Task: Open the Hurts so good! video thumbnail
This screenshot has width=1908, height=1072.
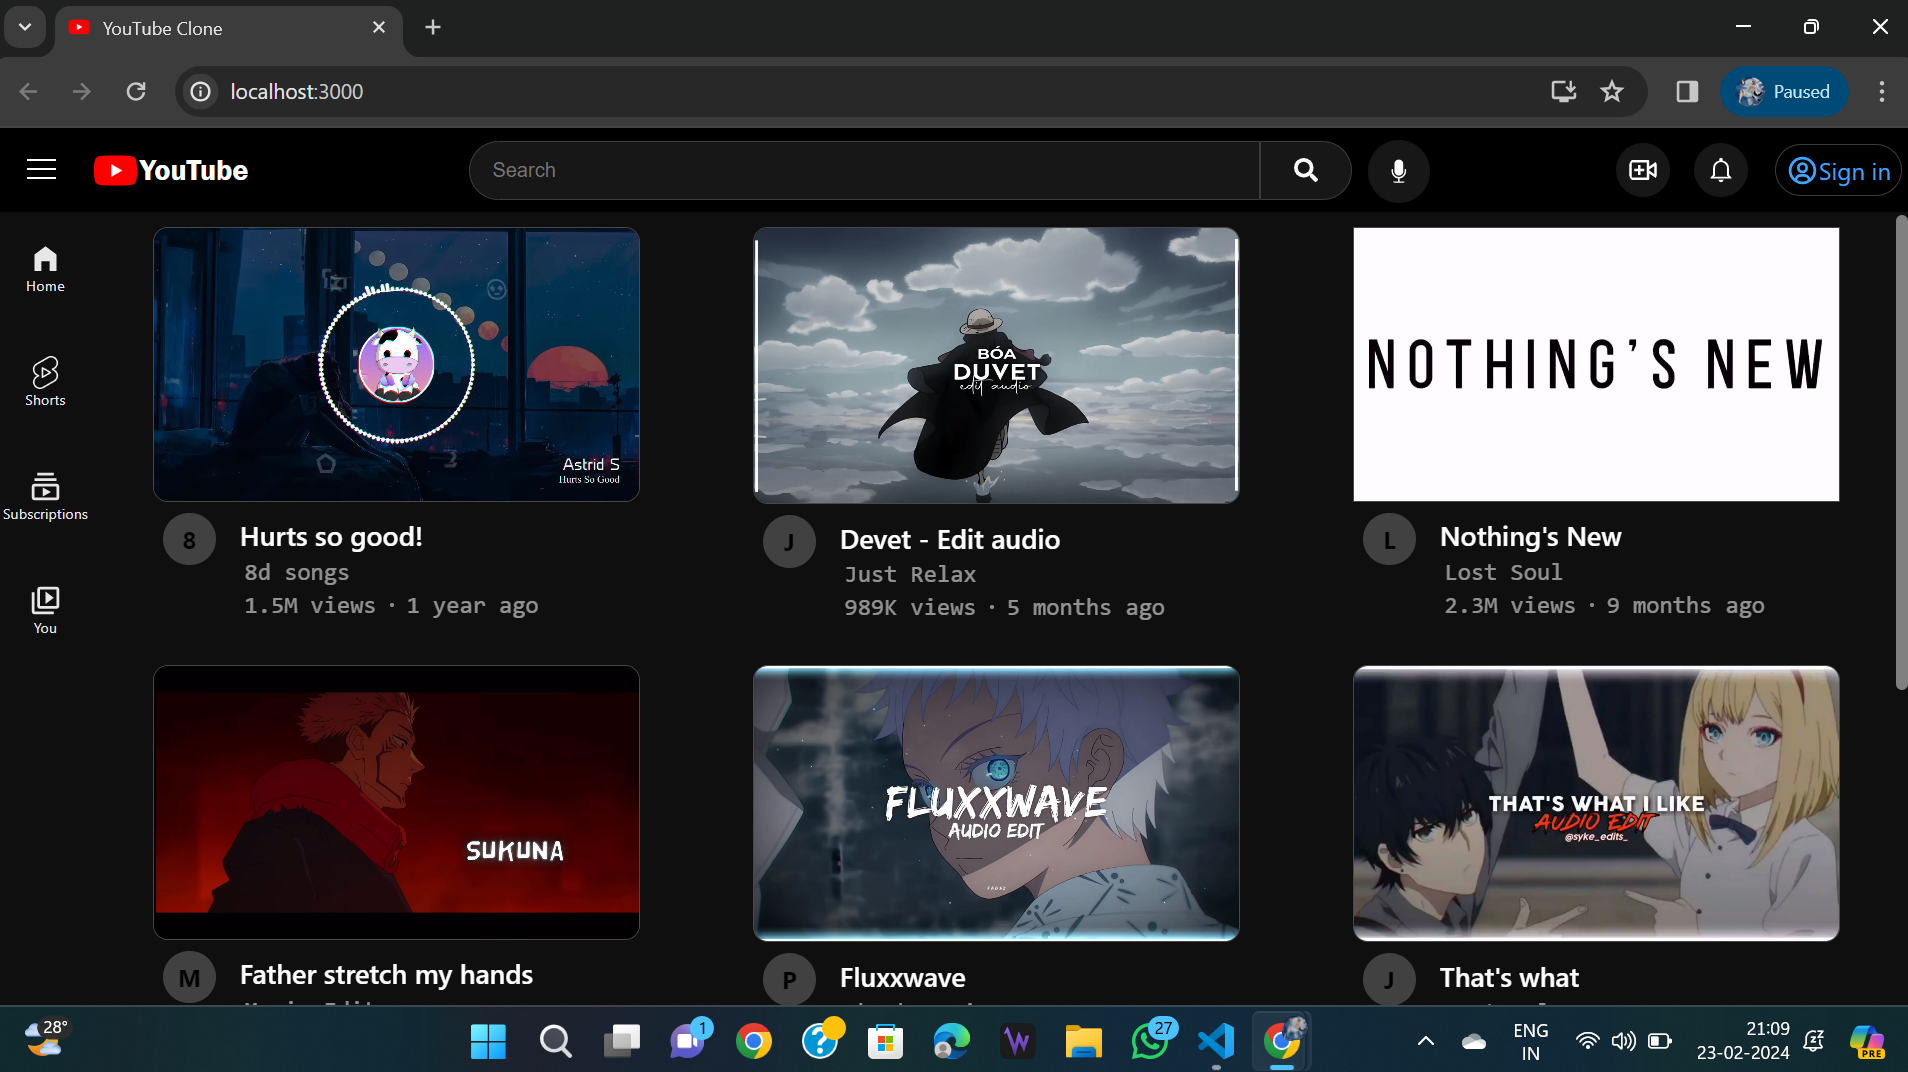Action: (396, 364)
